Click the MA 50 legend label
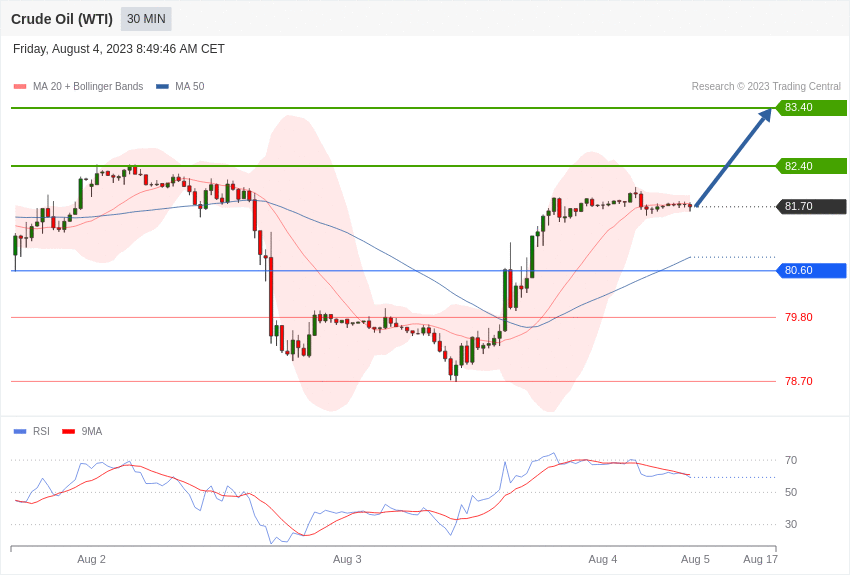 (189, 86)
